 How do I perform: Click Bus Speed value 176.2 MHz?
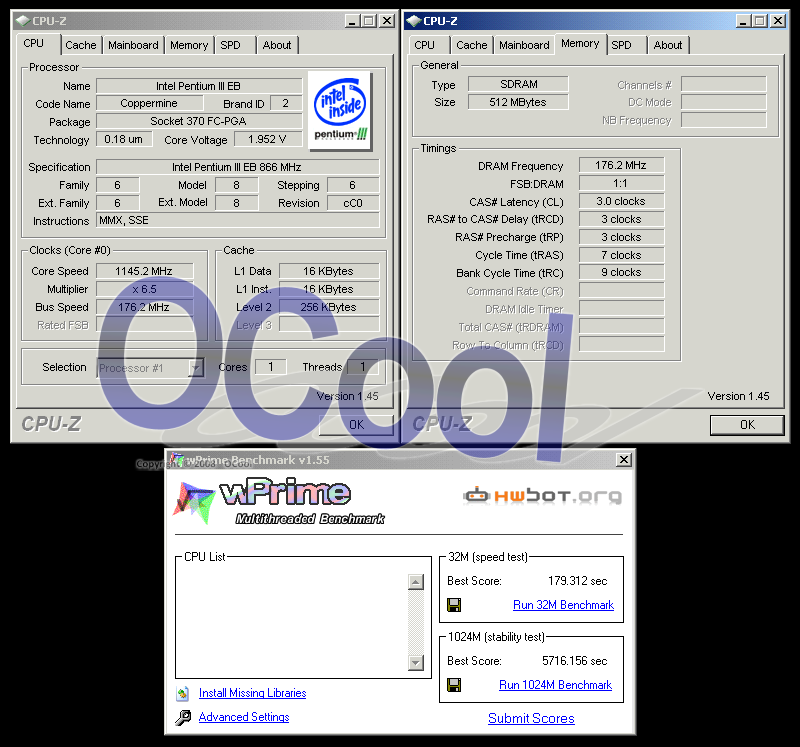144,307
